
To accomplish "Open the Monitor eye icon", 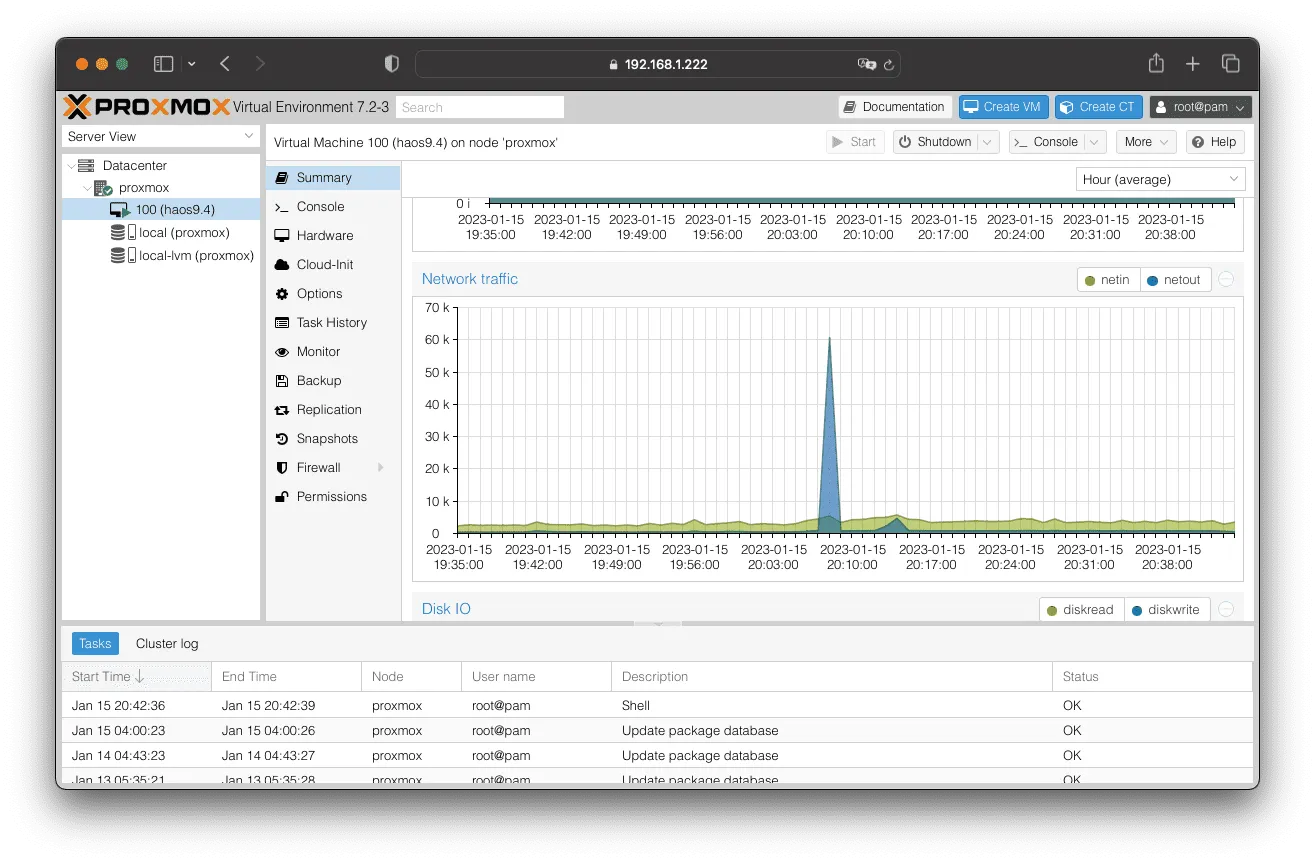I will (281, 352).
